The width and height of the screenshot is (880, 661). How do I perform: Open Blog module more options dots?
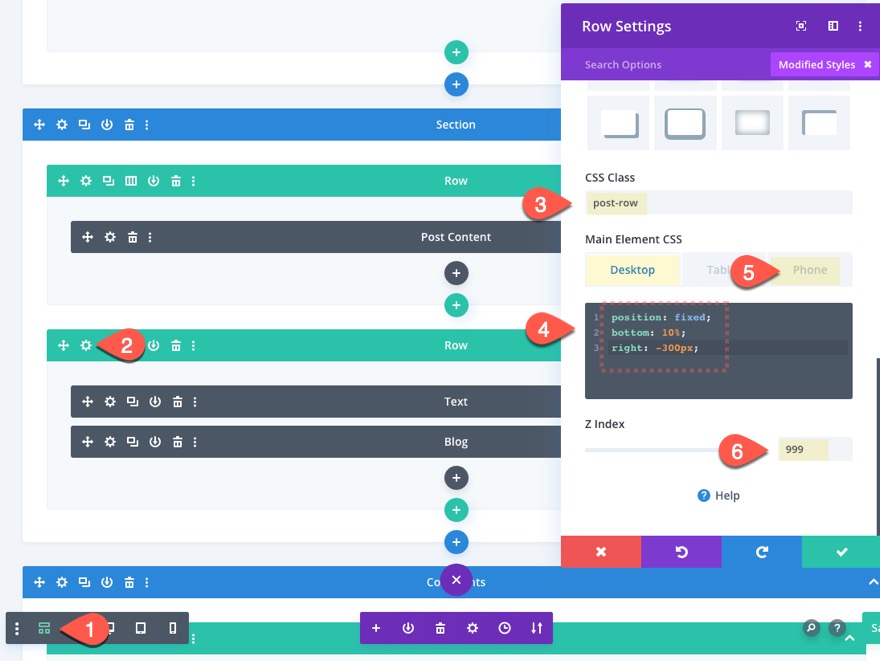pyautogui.click(x=195, y=442)
